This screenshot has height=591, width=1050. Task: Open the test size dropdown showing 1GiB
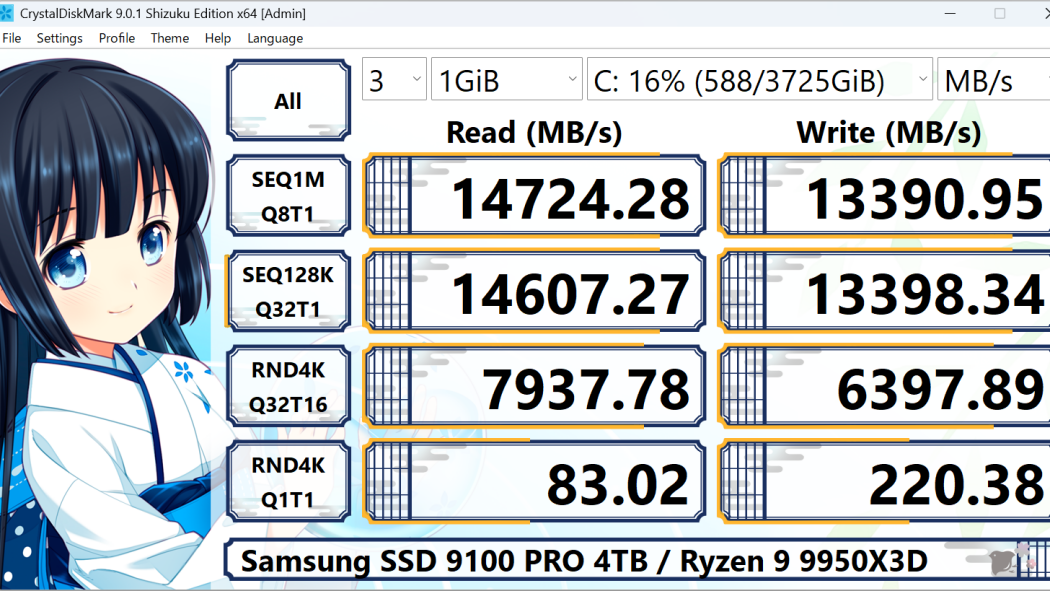point(506,80)
